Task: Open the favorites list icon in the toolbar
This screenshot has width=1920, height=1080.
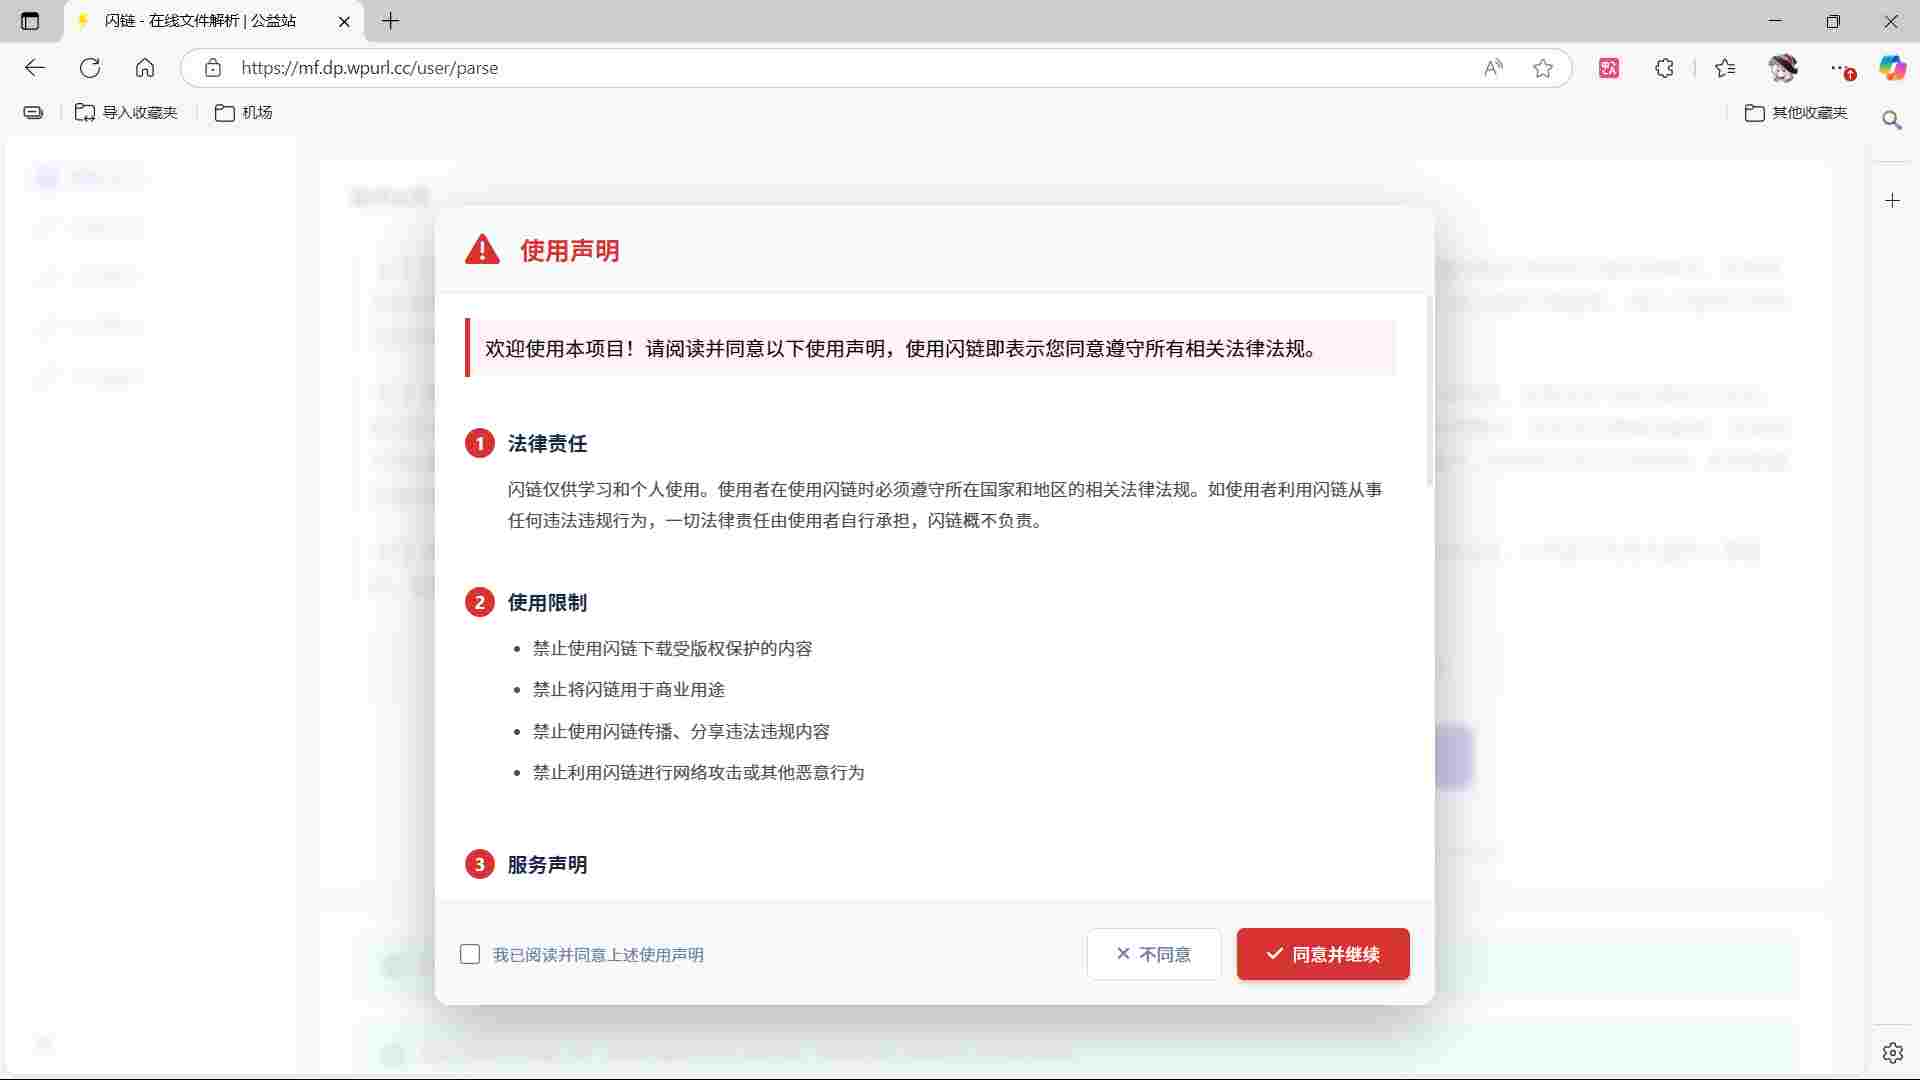Action: [1725, 68]
